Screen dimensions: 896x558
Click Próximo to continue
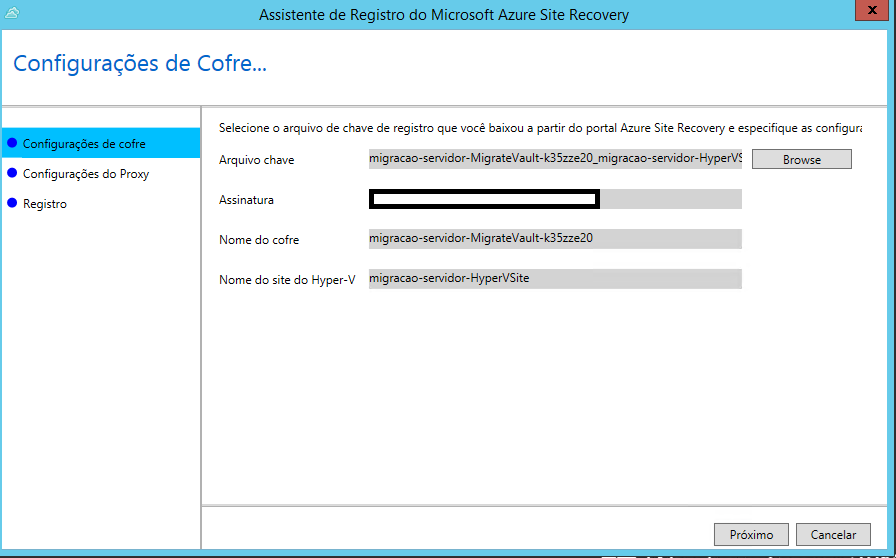click(751, 535)
